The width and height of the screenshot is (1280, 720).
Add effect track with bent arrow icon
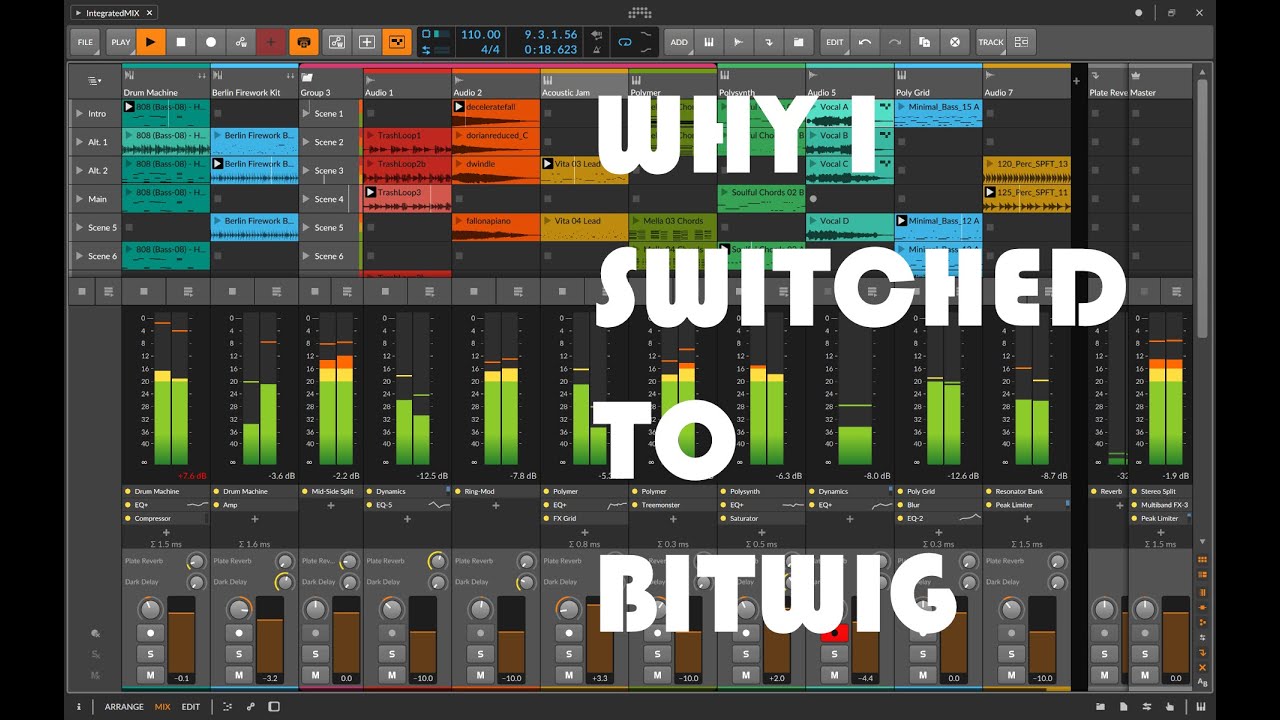tap(769, 42)
